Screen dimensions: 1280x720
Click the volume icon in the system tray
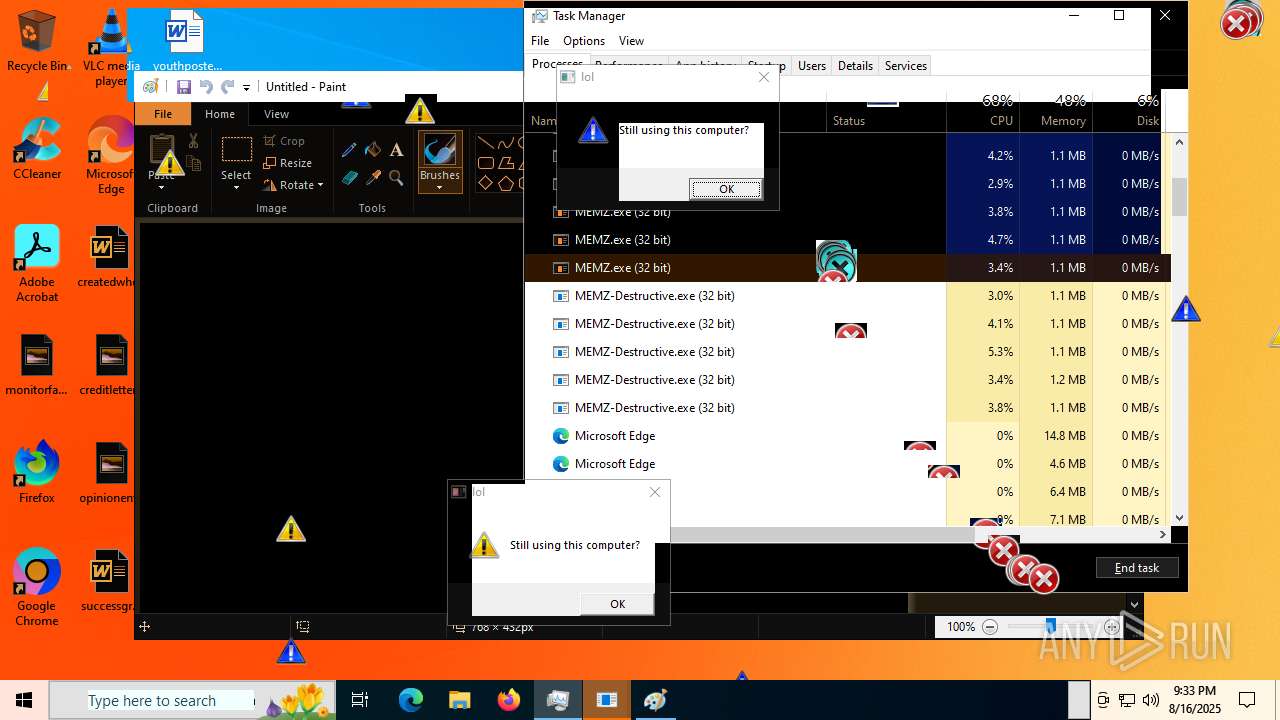(x=1151, y=700)
